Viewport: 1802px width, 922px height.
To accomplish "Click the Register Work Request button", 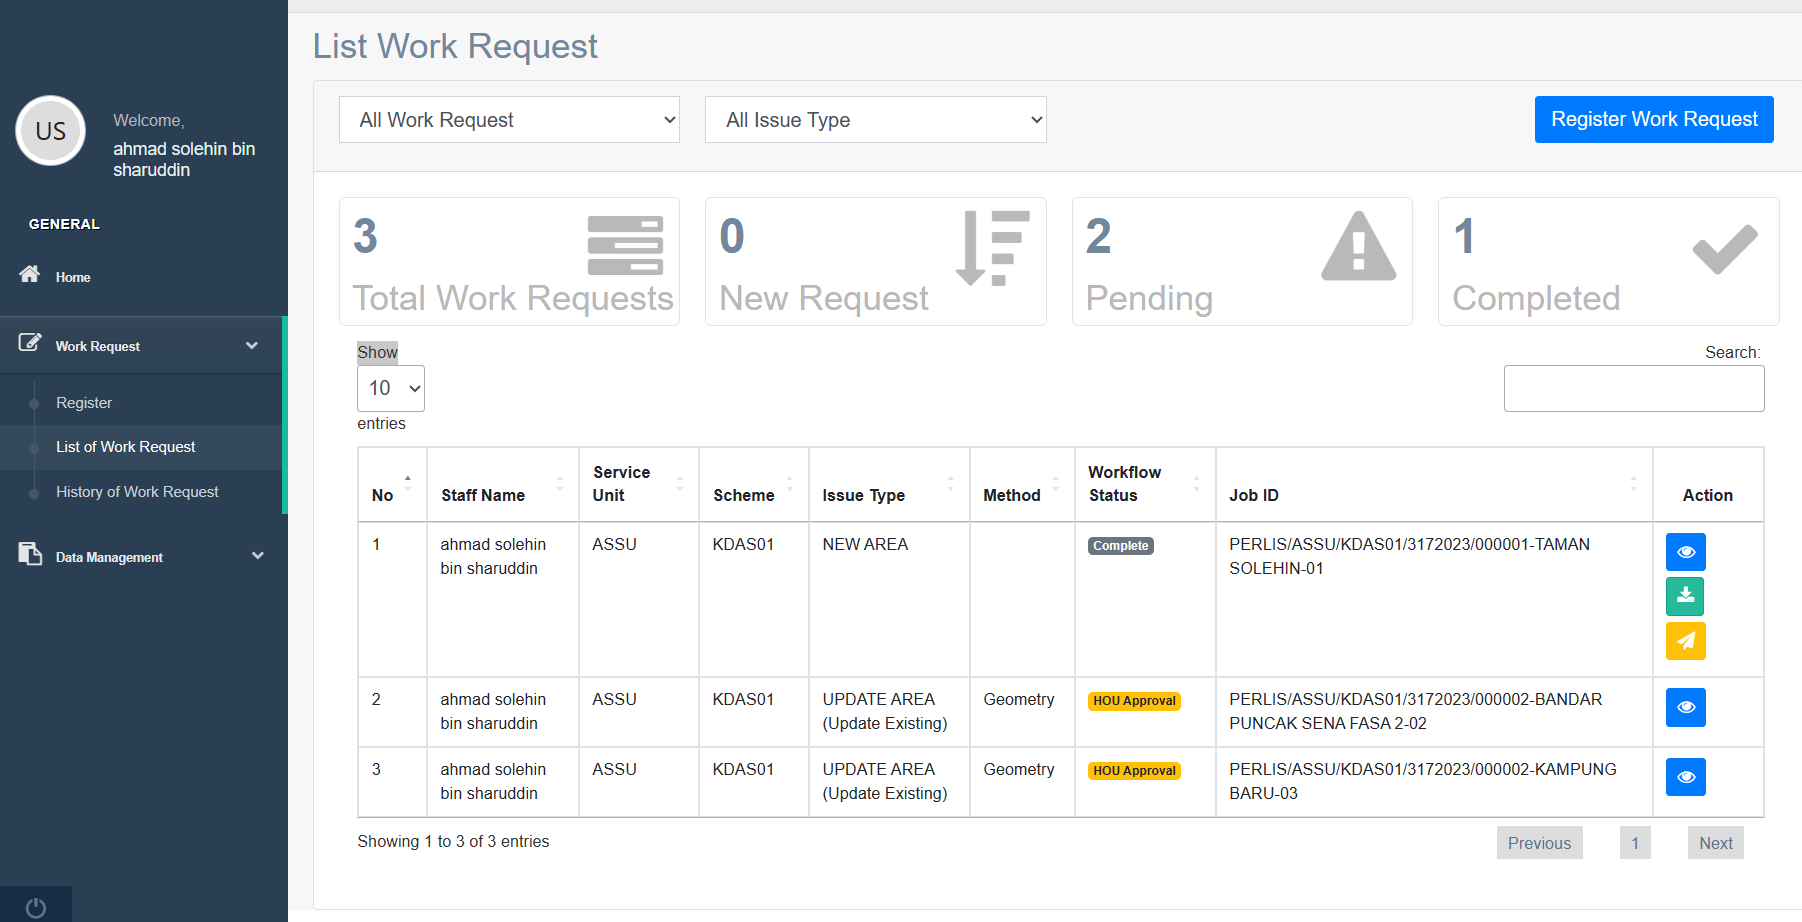I will click(x=1654, y=120).
